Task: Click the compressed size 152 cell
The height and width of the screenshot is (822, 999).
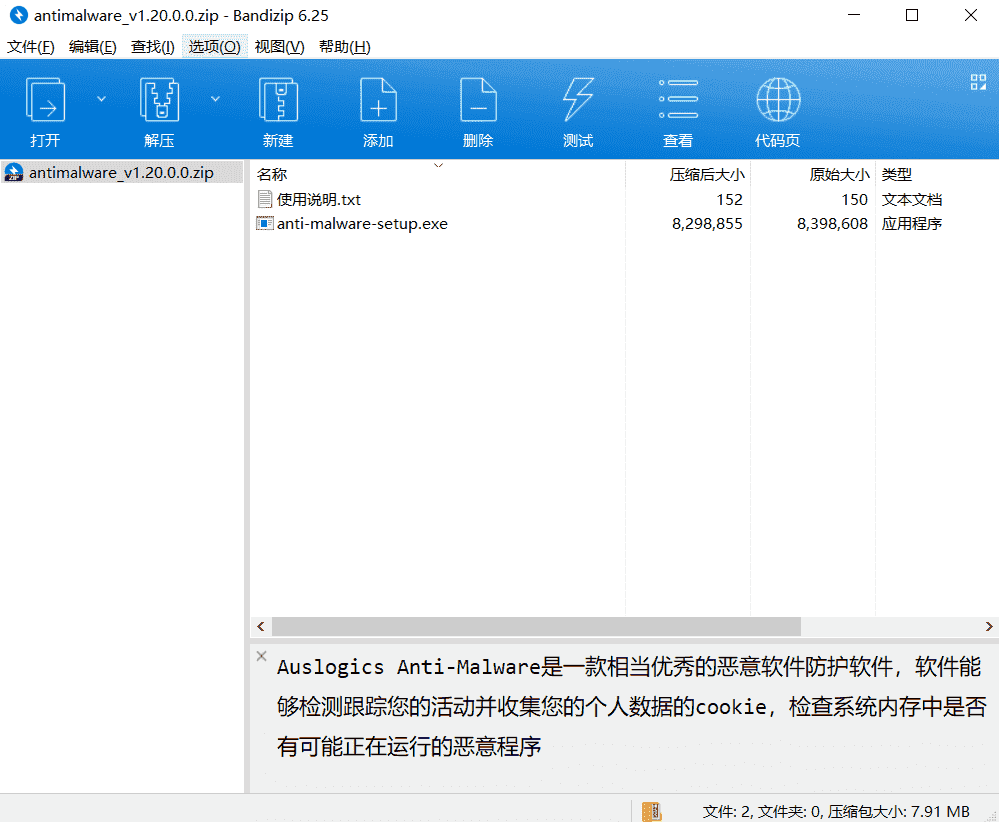Action: tap(729, 199)
